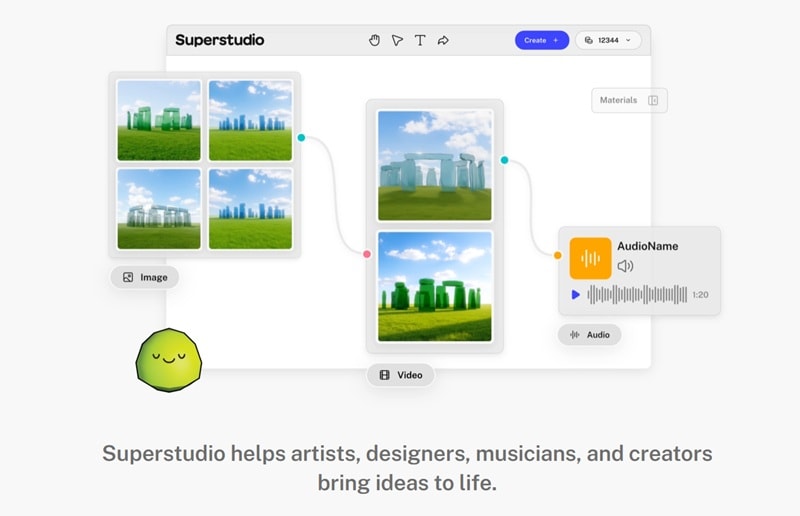This screenshot has width=800, height=516.
Task: Open the 12344 credits dropdown
Action: click(608, 40)
